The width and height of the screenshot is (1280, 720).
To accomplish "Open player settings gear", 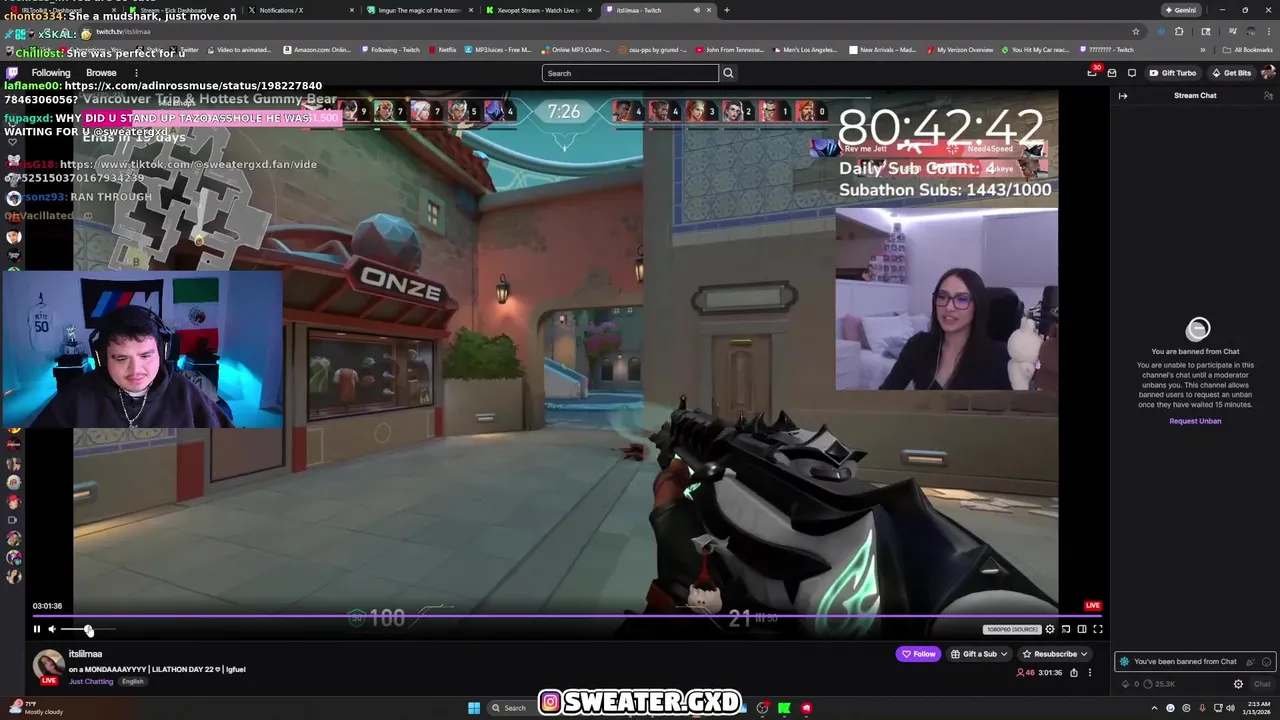I will click(x=1049, y=629).
